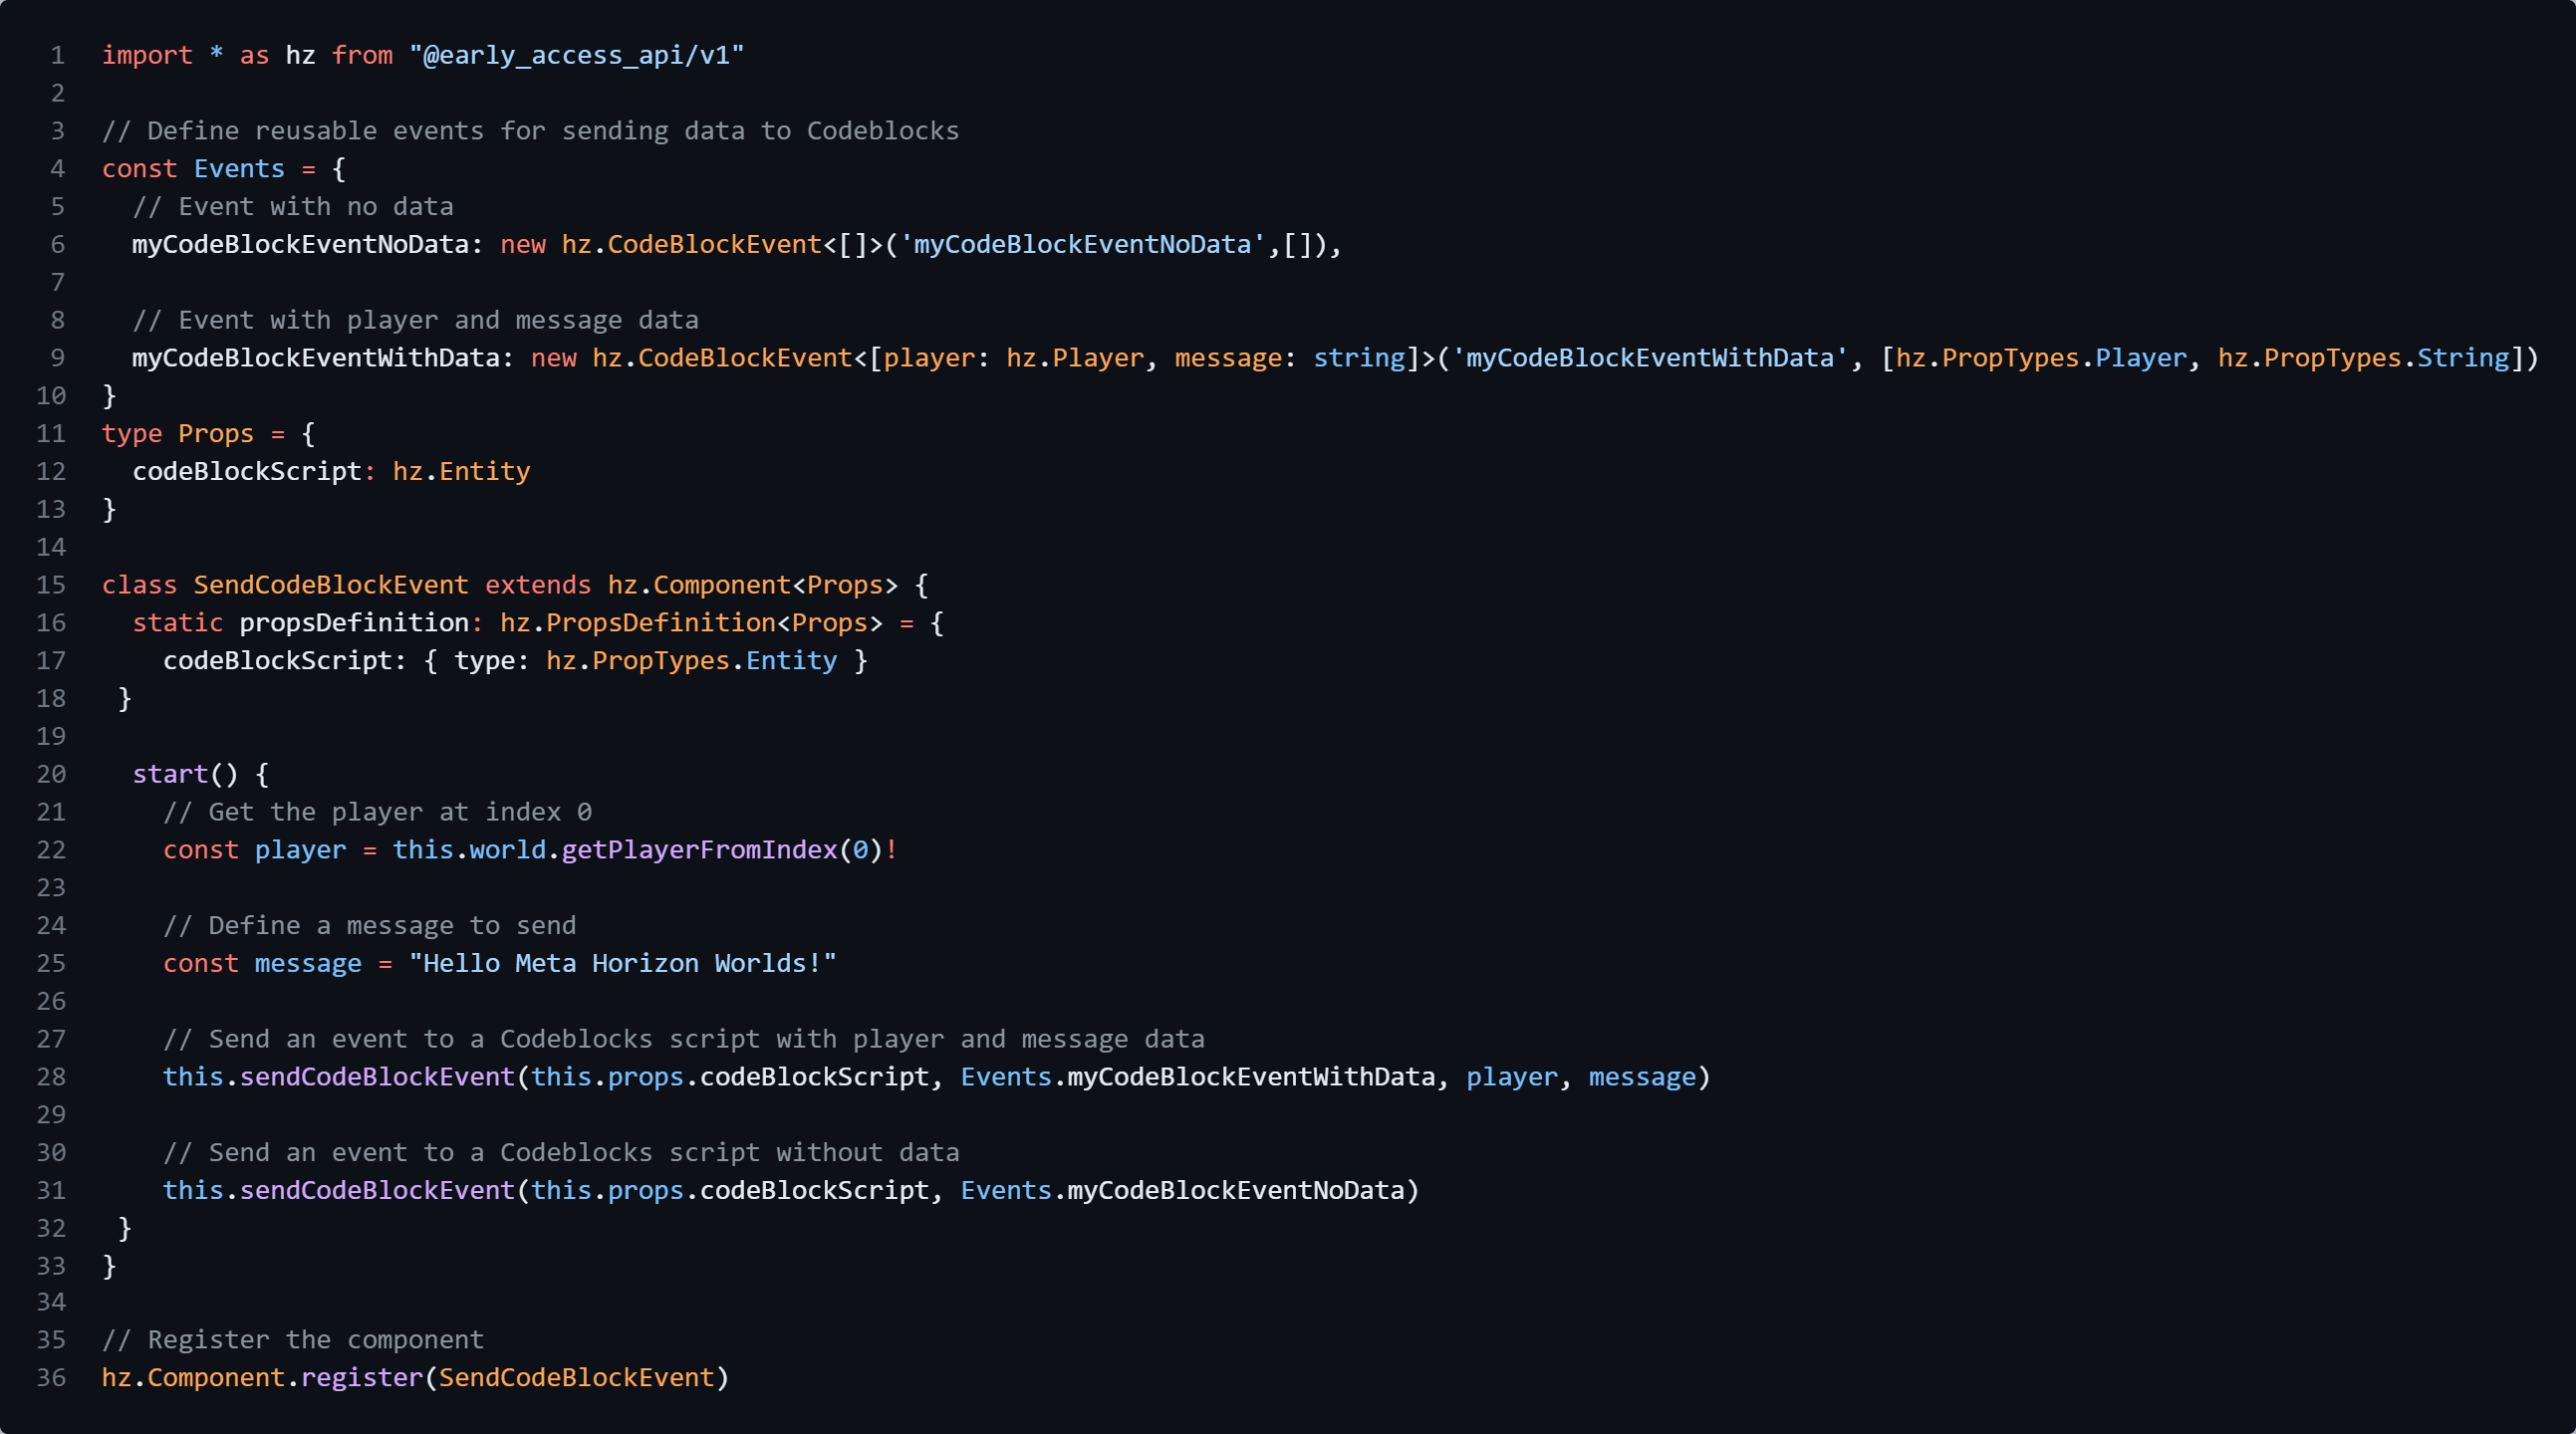Click the myCodeBlockEventNoData argument on line 31

1235,1191
